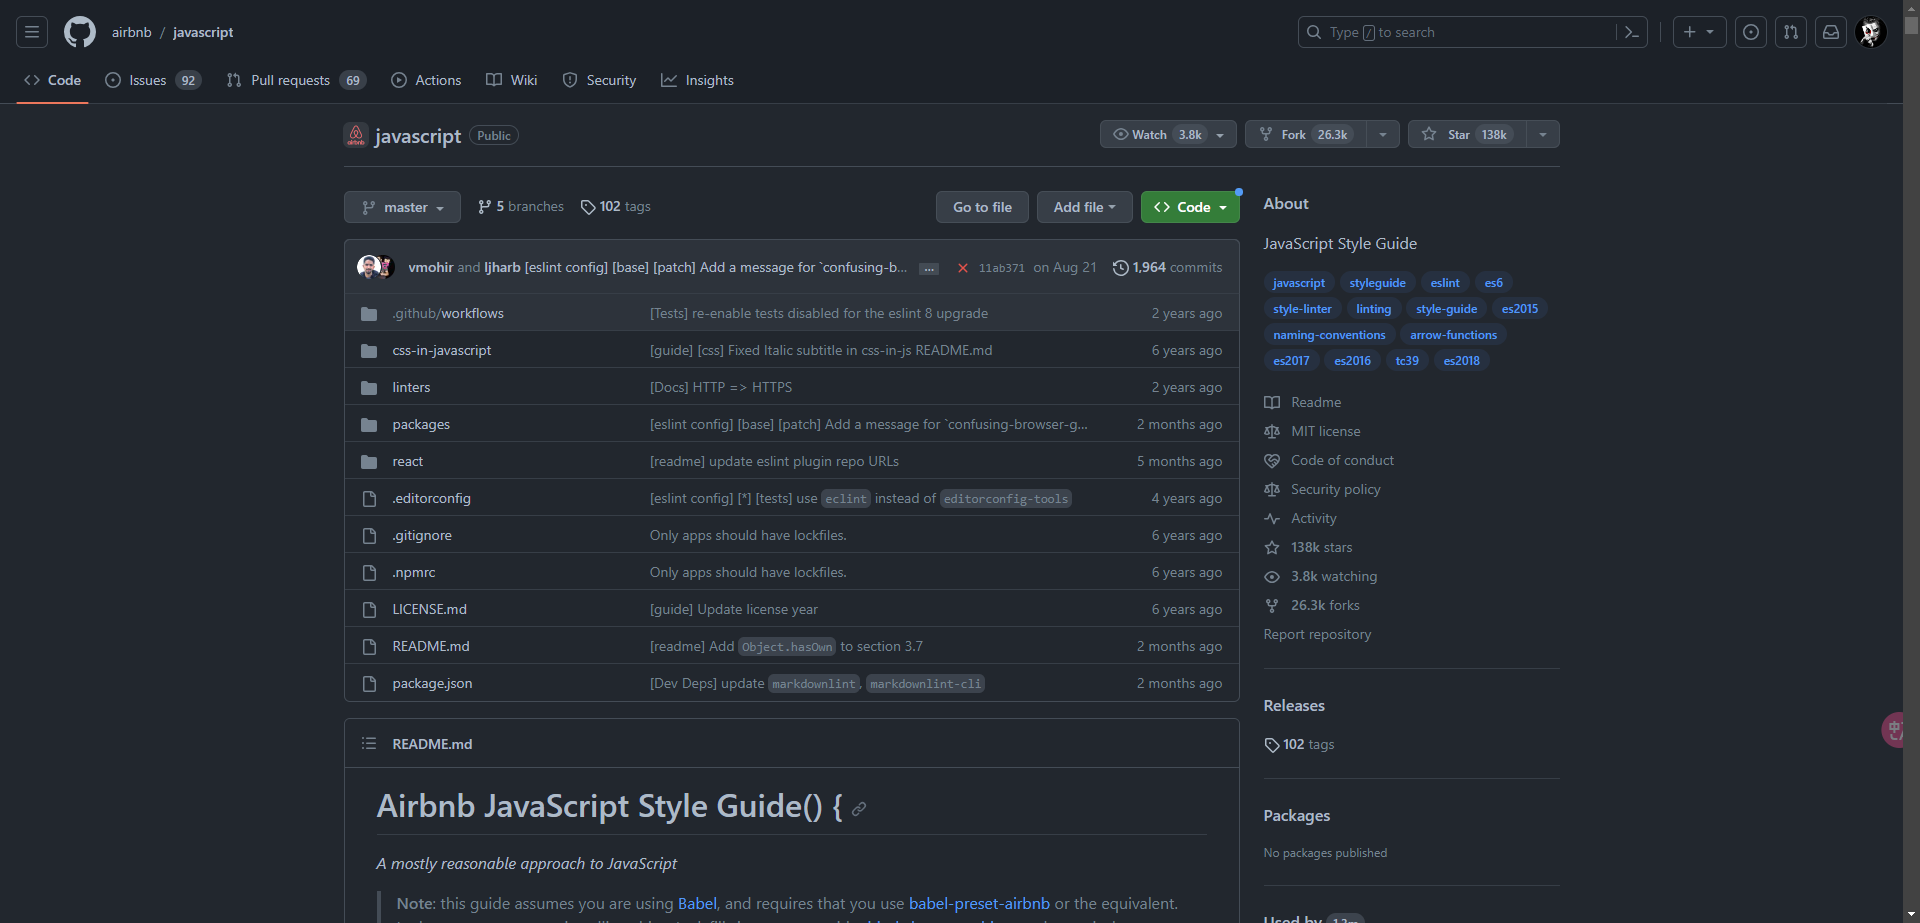
Task: Click the folder icon for packages
Action: pyautogui.click(x=369, y=425)
